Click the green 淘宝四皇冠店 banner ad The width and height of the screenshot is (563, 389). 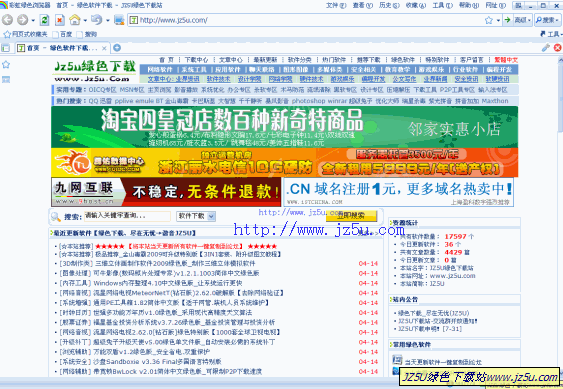coord(284,127)
